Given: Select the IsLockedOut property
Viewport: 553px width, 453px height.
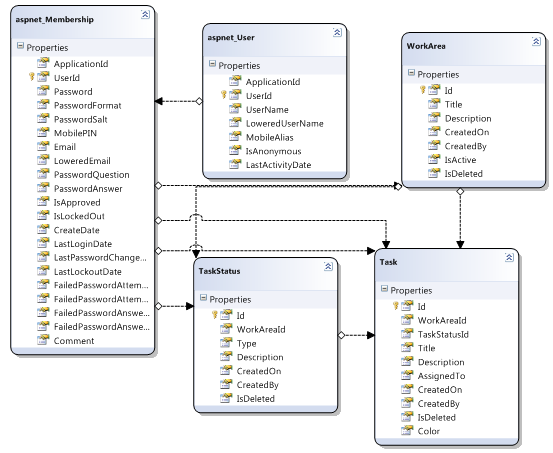Looking at the screenshot, I should click(x=79, y=216).
